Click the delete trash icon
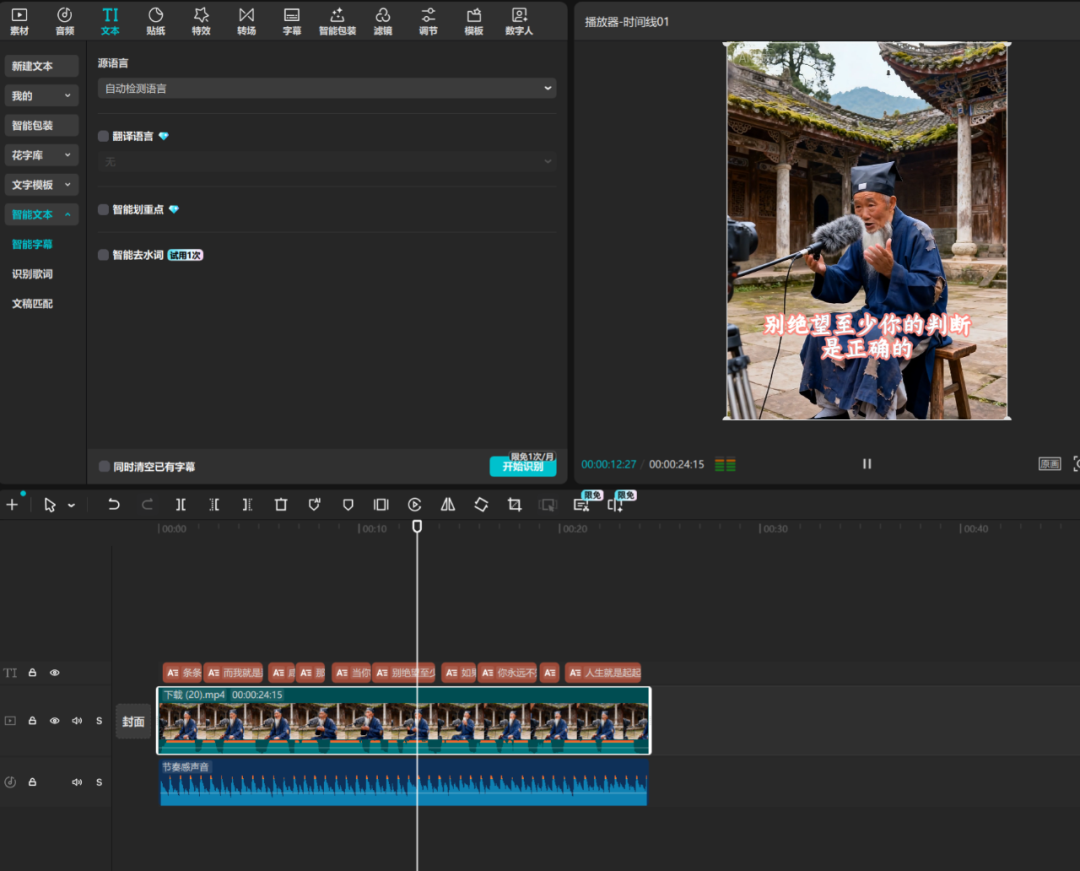This screenshot has height=871, width=1080. 281,505
